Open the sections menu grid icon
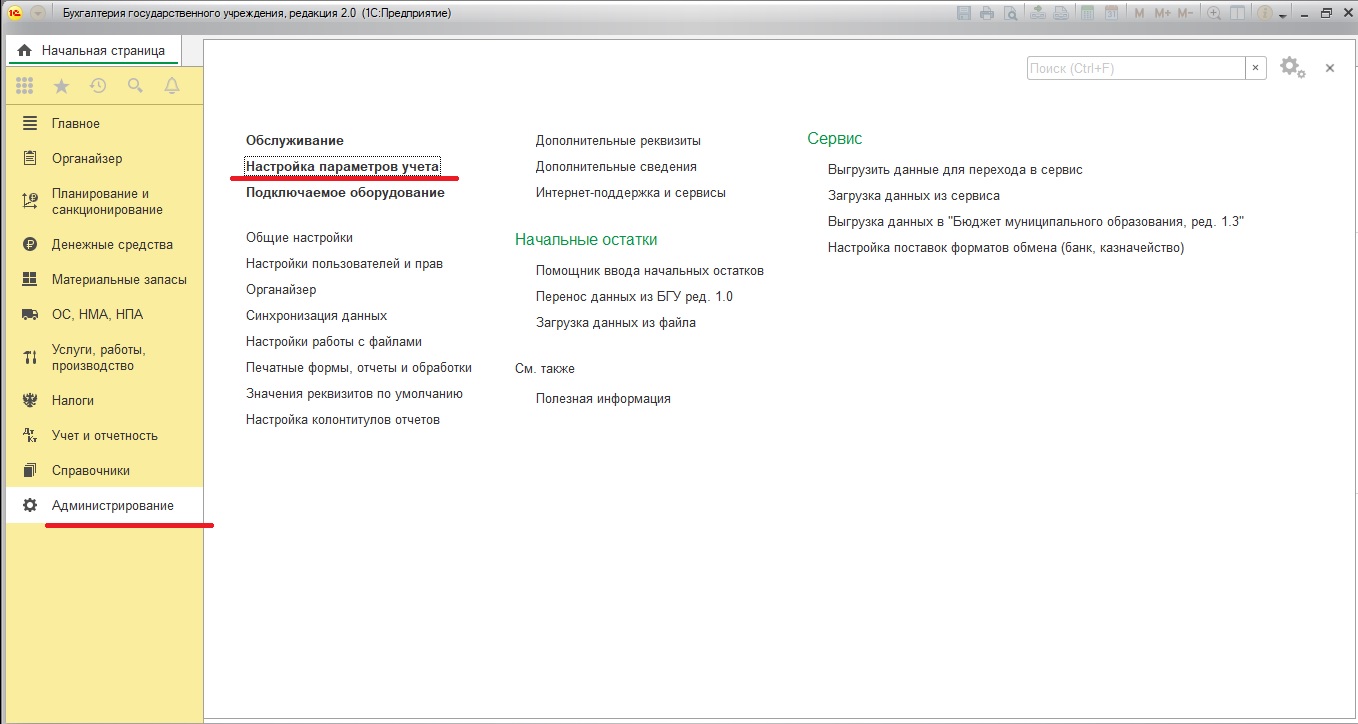Image resolution: width=1358 pixels, height=724 pixels. click(x=25, y=86)
